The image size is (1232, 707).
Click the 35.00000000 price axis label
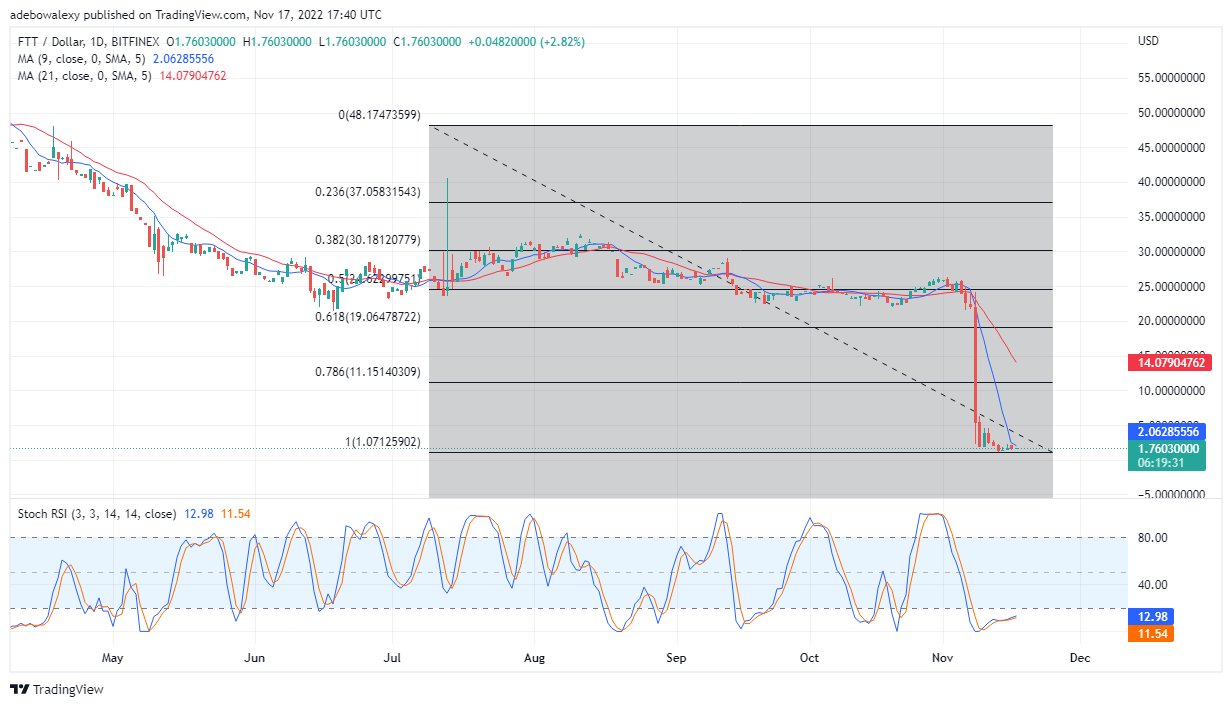[x=1172, y=216]
